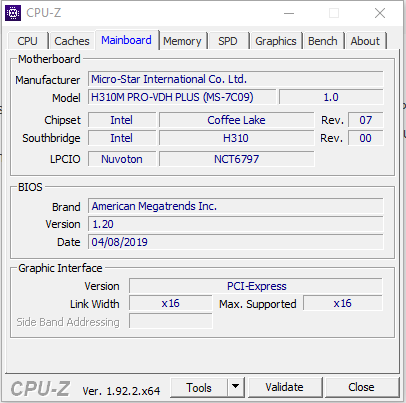
Task: Go to the SPD tab
Action: 228,41
